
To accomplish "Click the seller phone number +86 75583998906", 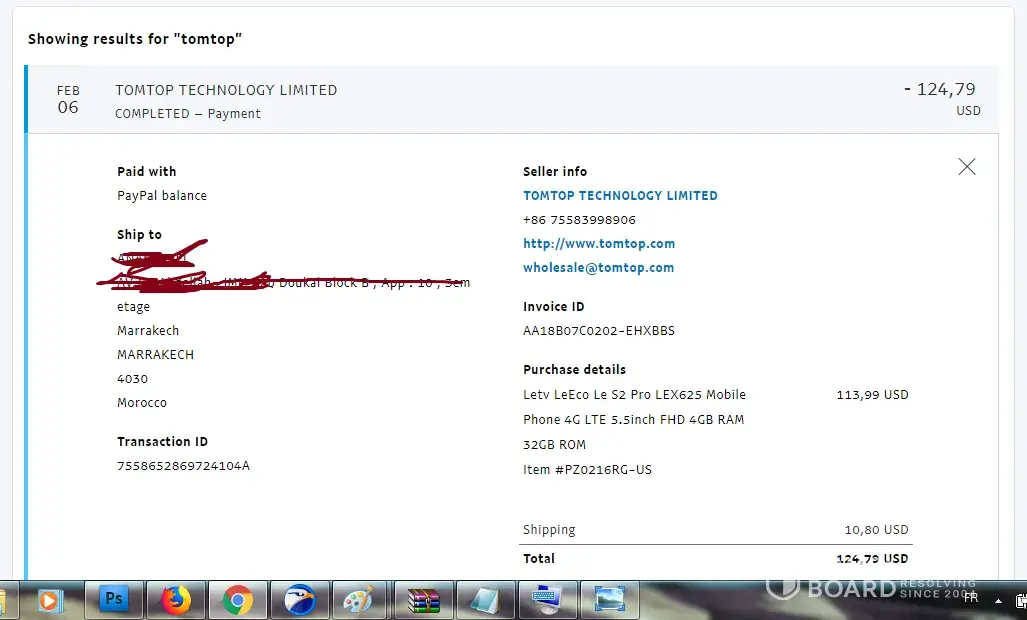I will 579,220.
